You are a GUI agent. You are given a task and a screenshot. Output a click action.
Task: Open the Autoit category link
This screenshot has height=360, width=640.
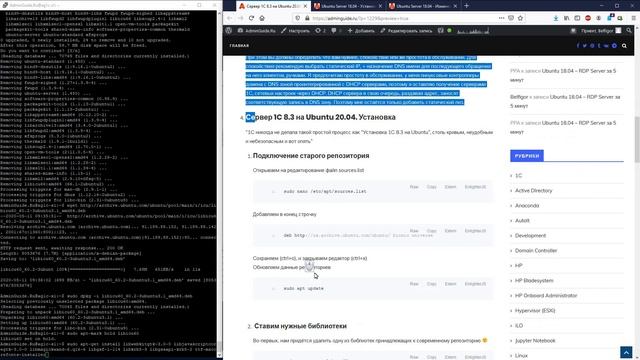click(x=522, y=221)
